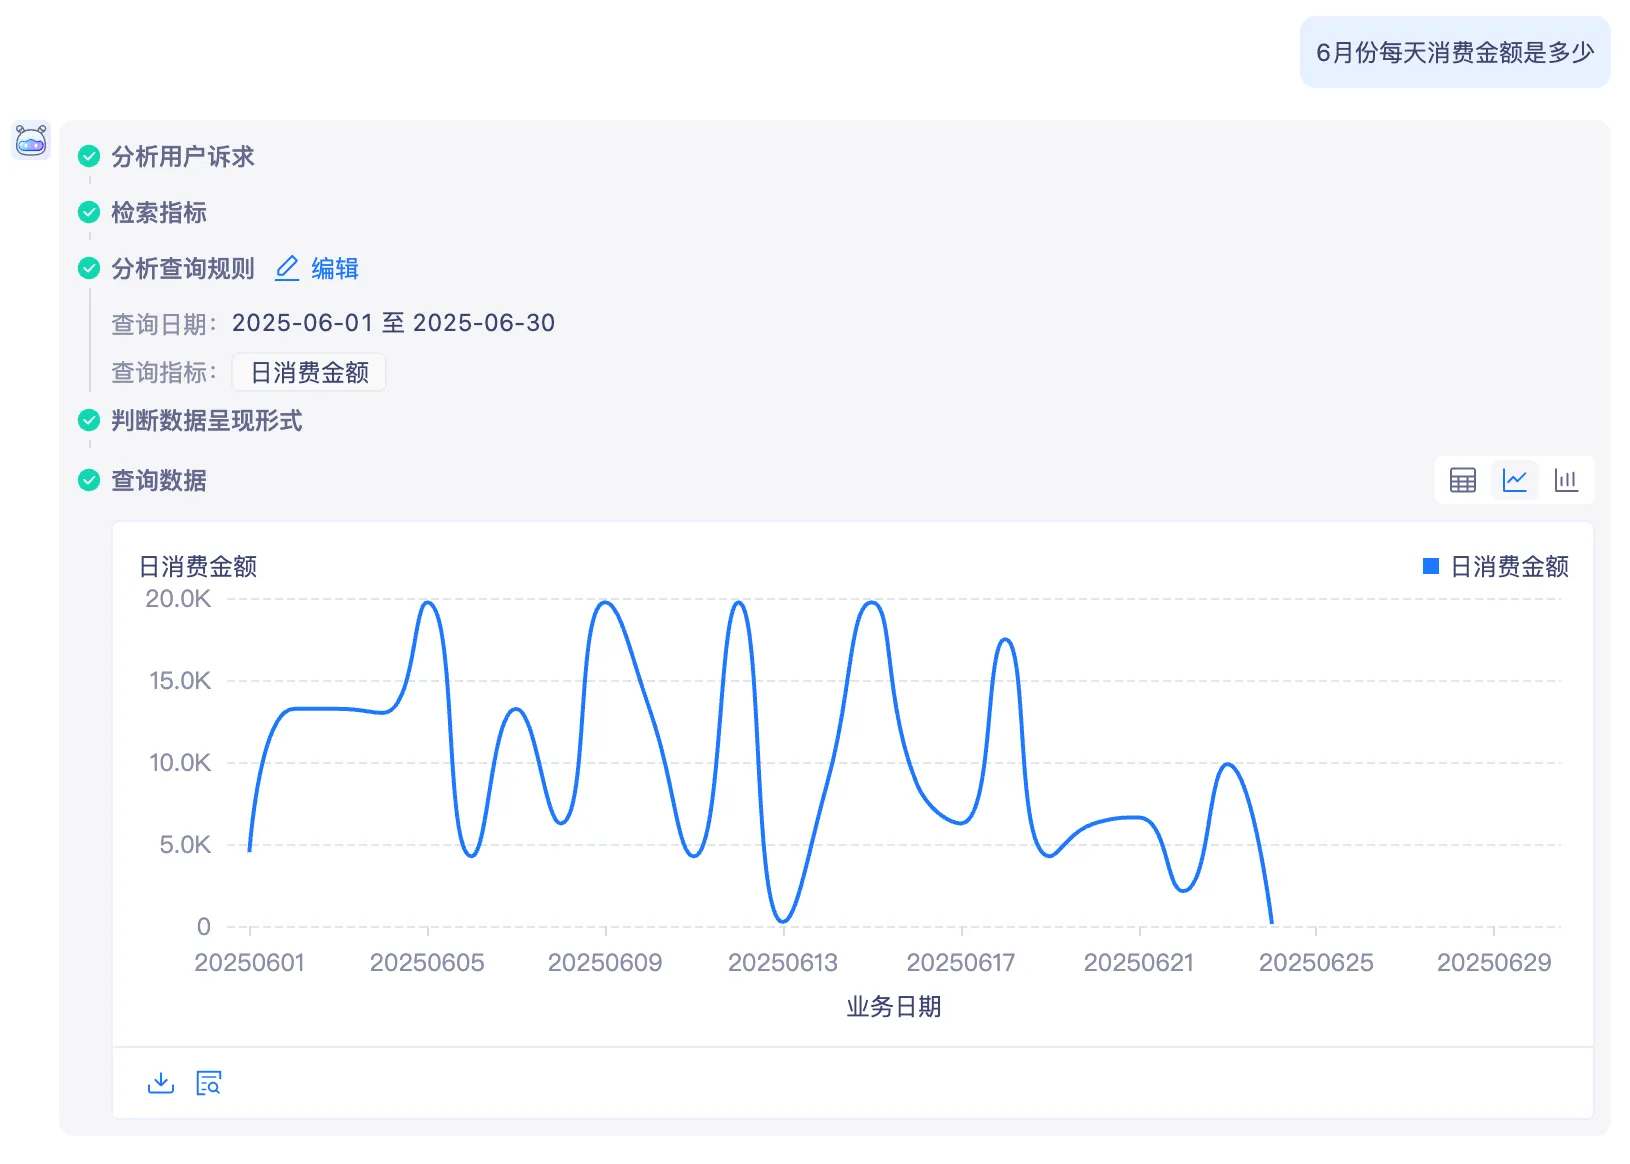This screenshot has width=1630, height=1164.
Task: Expand the 判断数据呈现形式 step
Action: 206,421
